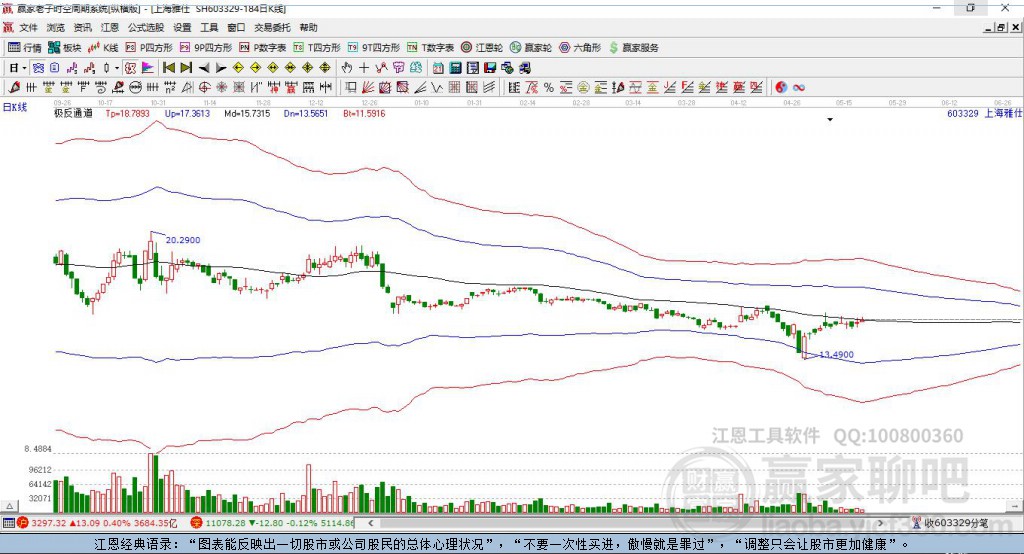The image size is (1024, 554).
Task: Open the 文件 menu
Action: [x=28, y=27]
